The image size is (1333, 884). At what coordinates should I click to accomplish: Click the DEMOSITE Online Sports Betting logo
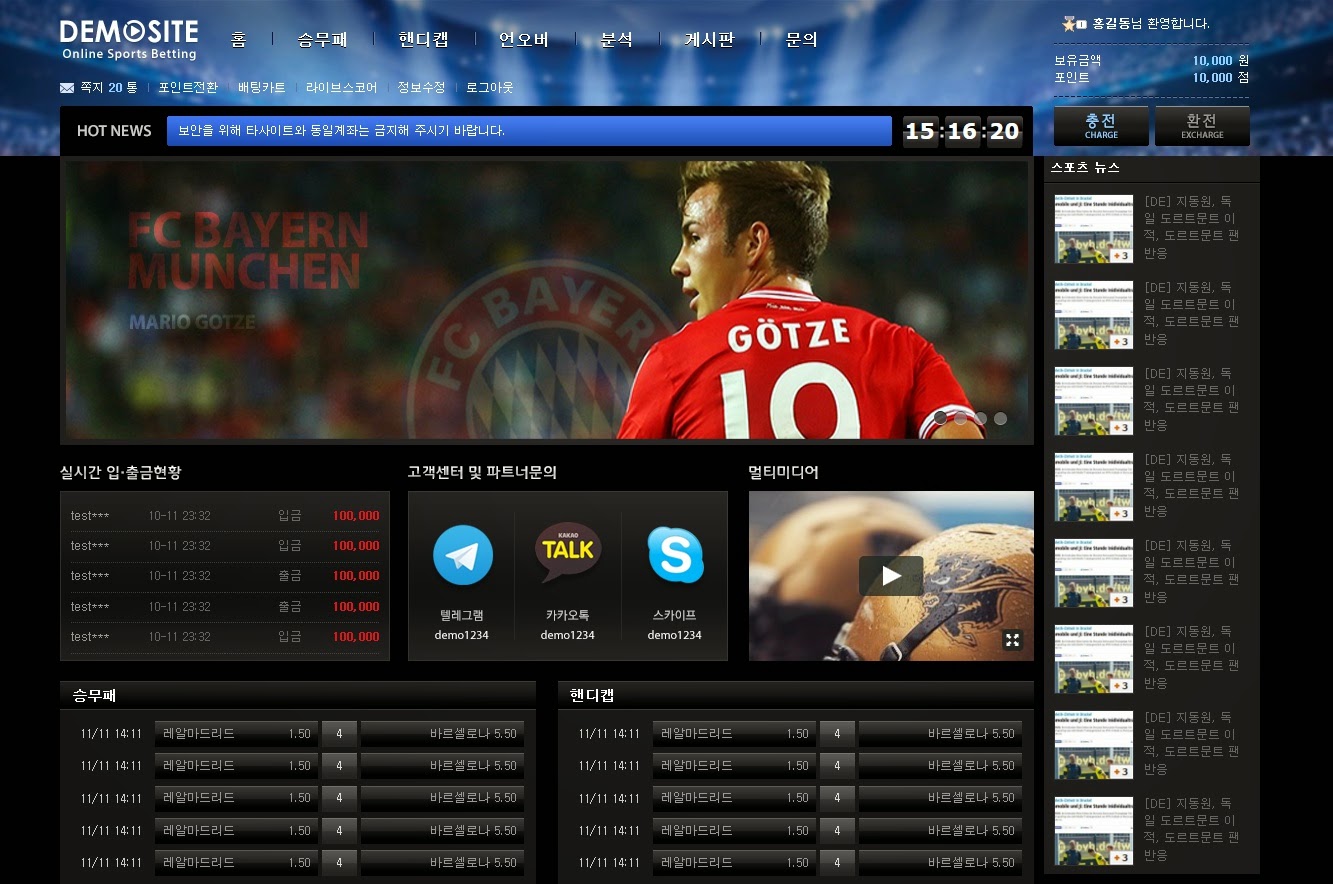point(129,40)
